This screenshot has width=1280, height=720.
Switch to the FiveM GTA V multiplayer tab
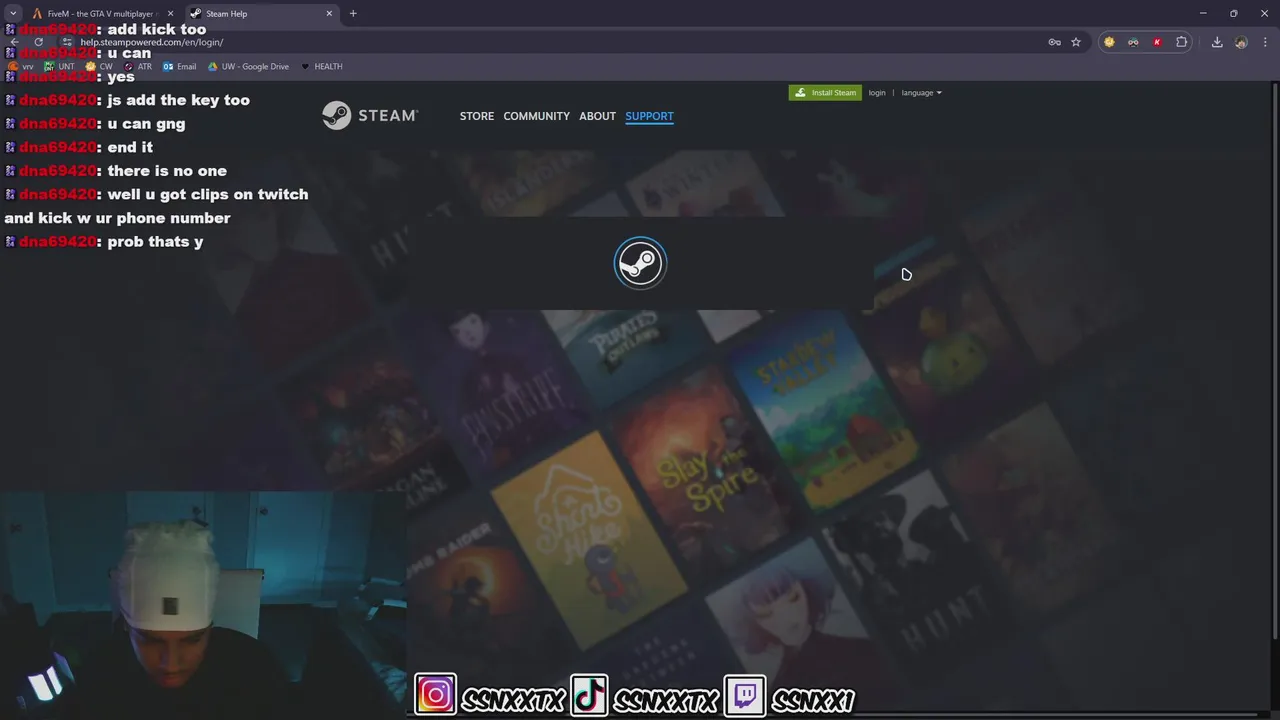[101, 13]
